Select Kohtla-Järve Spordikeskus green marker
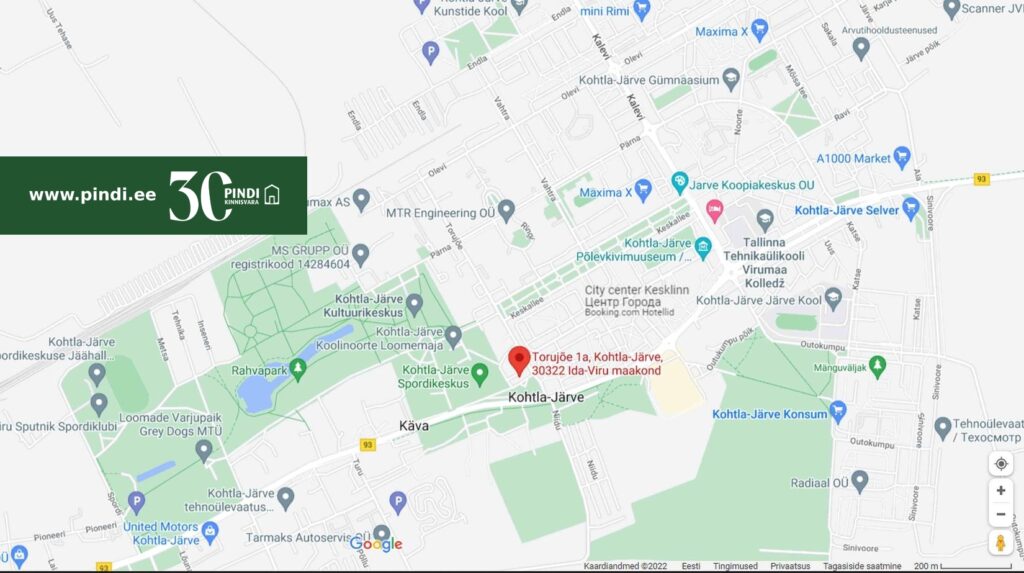 click(480, 375)
